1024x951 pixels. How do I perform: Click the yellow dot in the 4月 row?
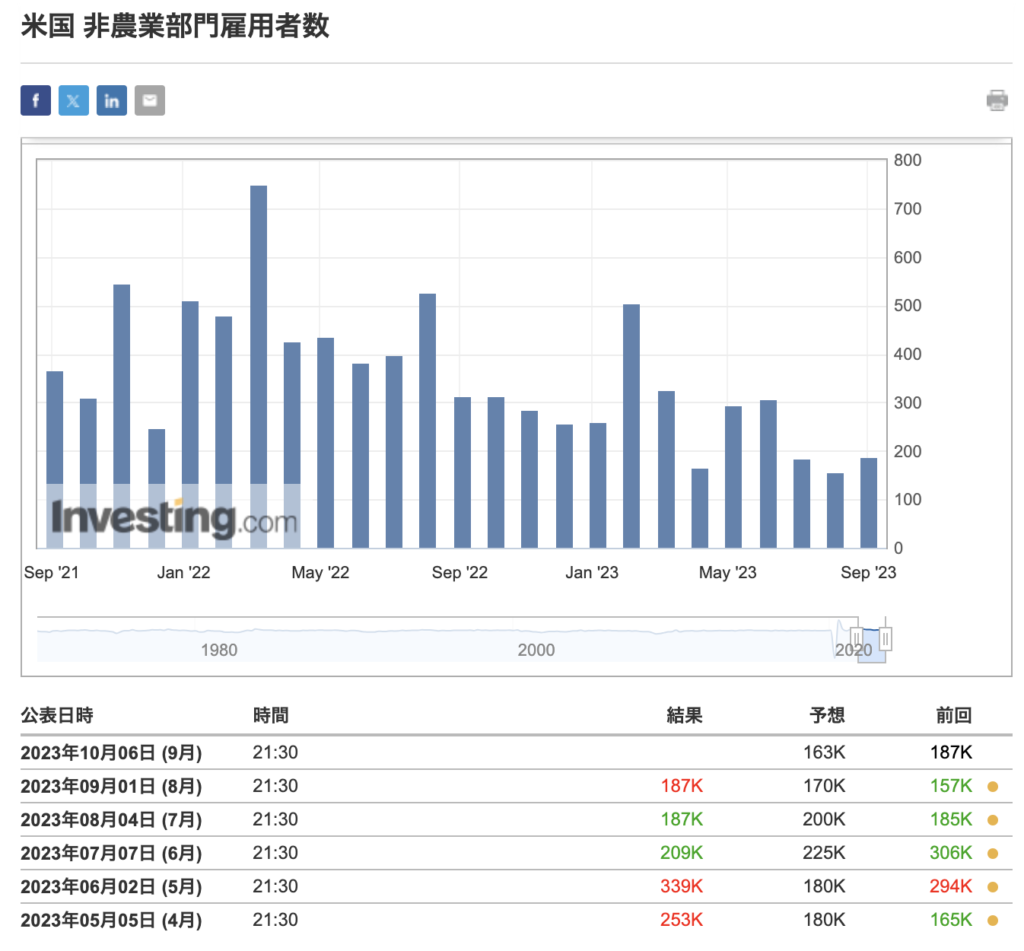pos(993,920)
